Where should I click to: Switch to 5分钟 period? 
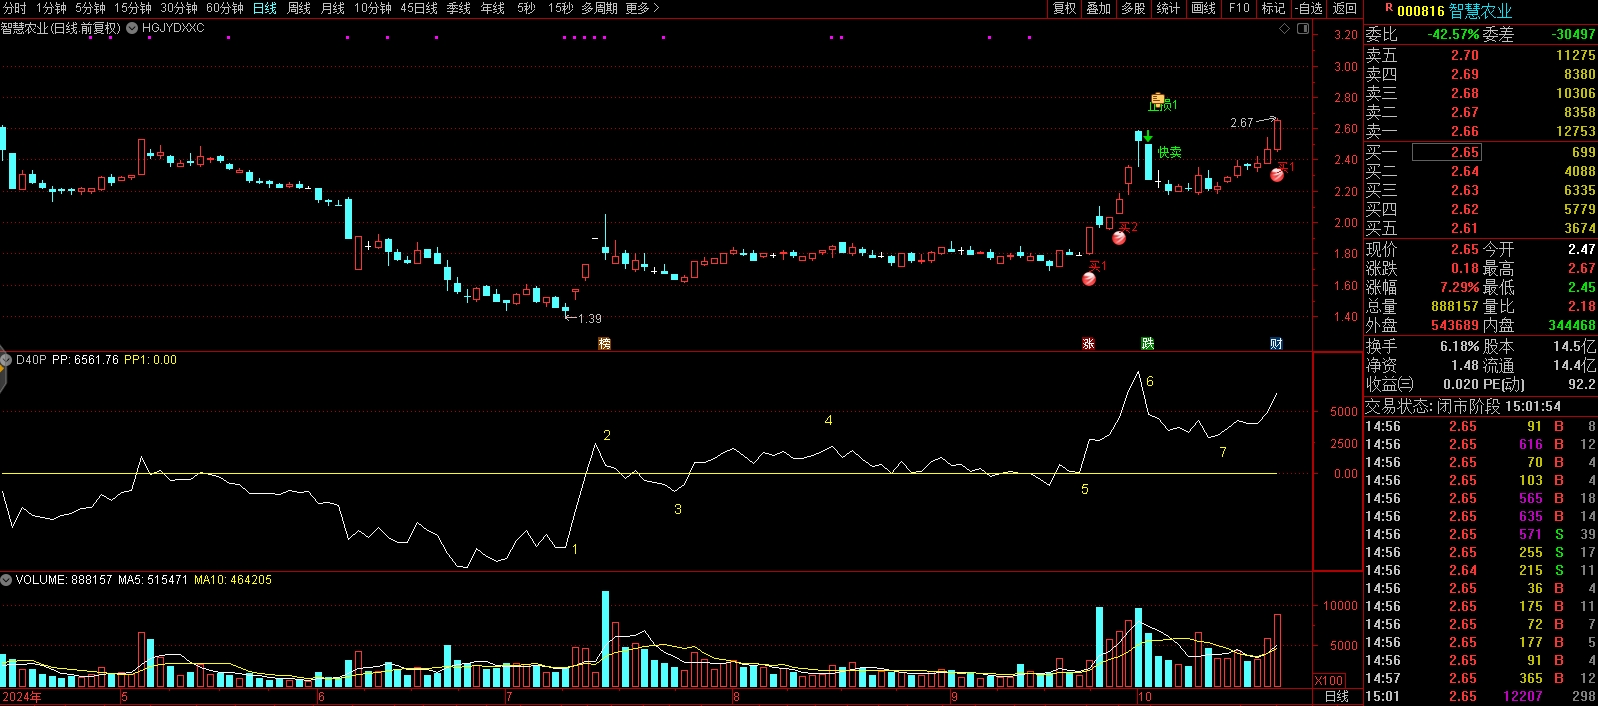90,8
